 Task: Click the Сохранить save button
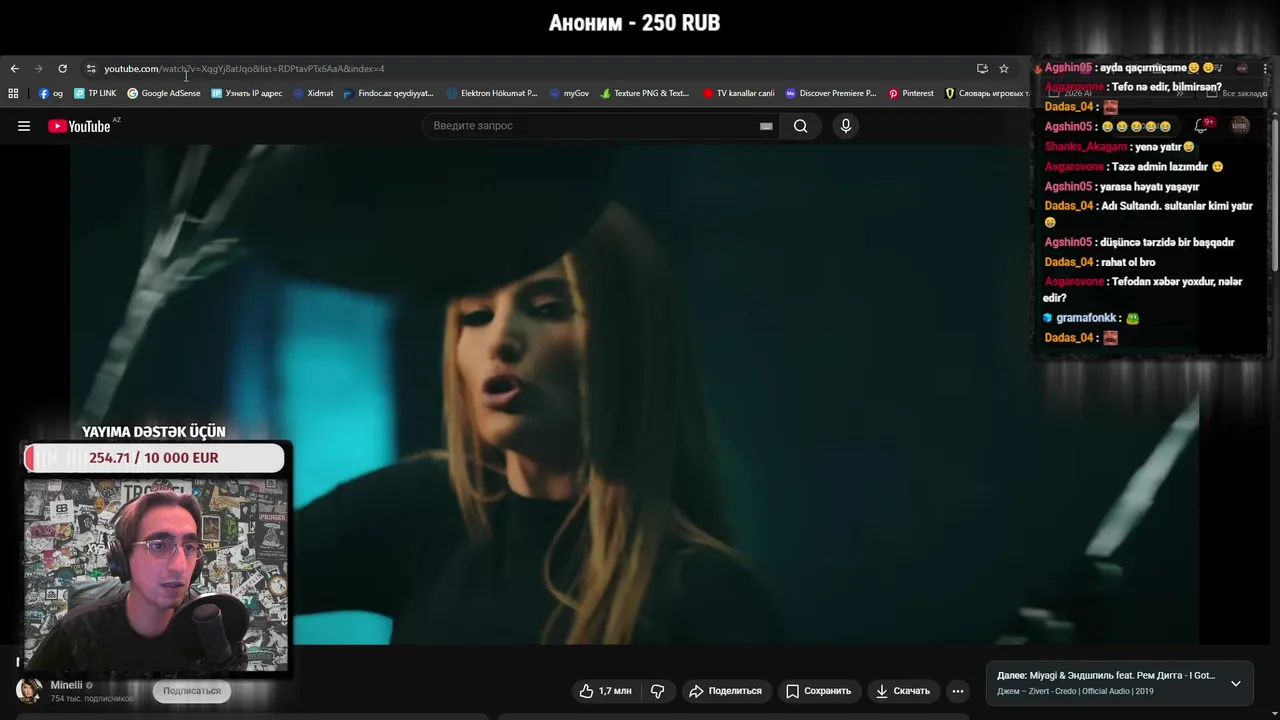(818, 691)
